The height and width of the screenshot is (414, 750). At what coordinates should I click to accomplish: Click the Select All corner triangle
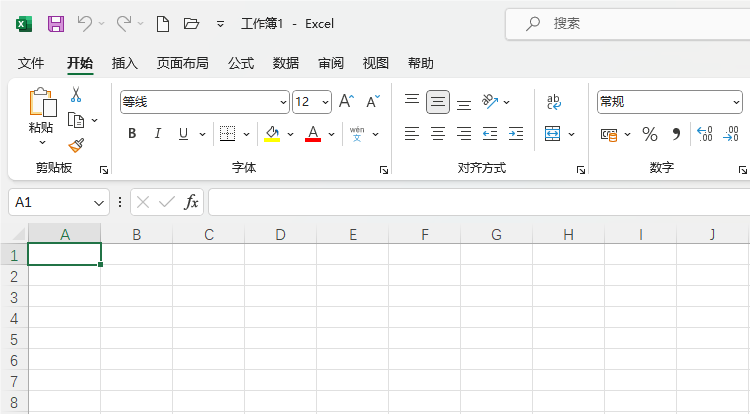pyautogui.click(x=18, y=234)
